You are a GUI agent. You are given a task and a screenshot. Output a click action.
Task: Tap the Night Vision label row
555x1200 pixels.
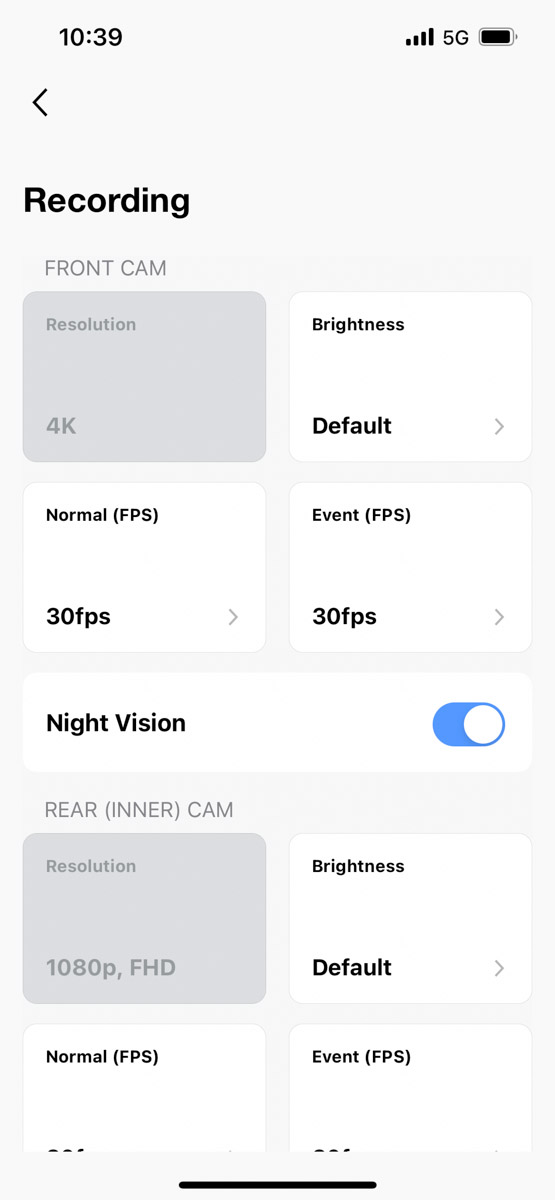(277, 722)
